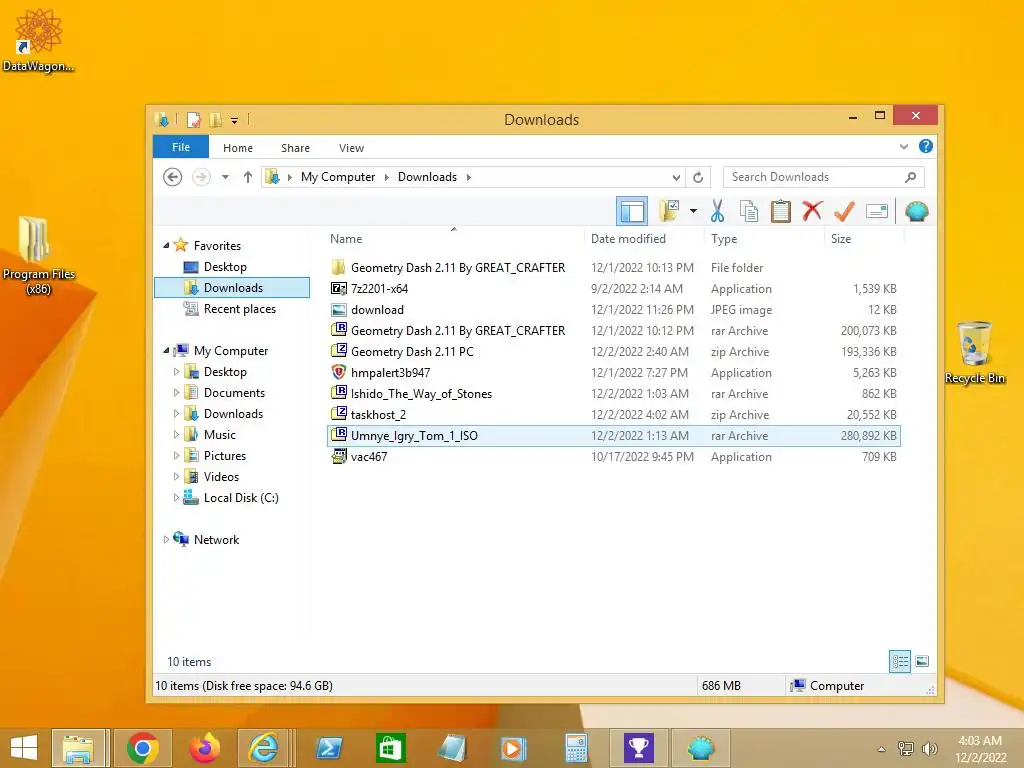1024x768 pixels.
Task: Open the Recycle Bin desktop icon
Action: click(x=974, y=353)
